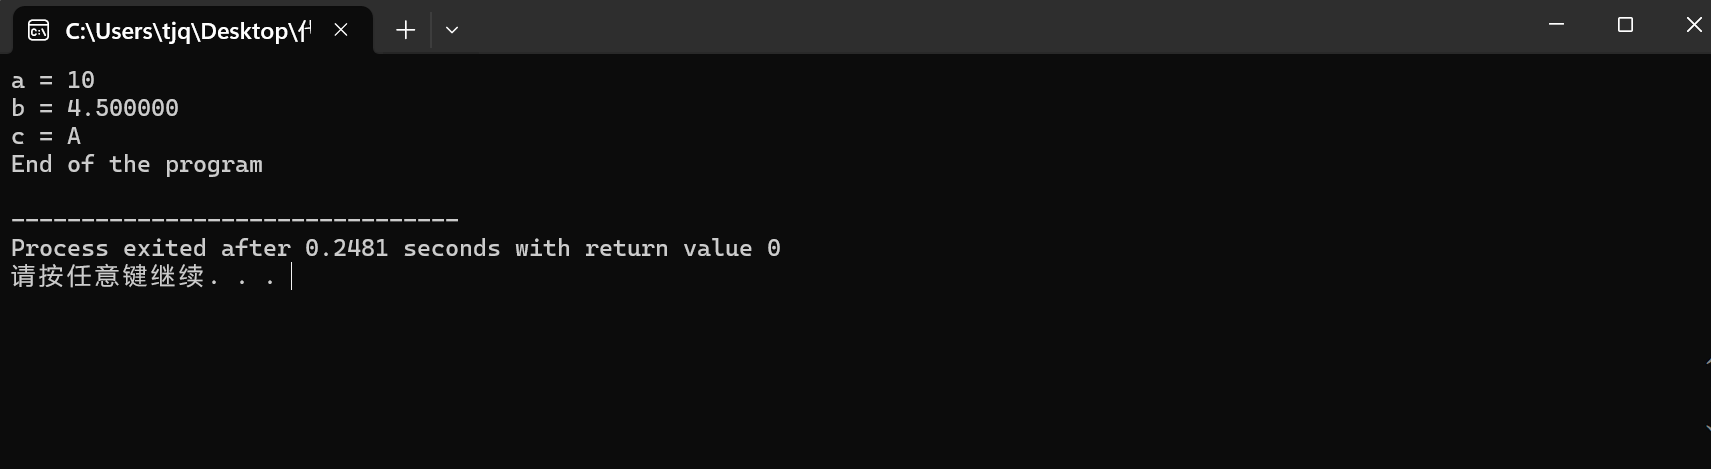Minimize the terminal window
This screenshot has width=1711, height=469.
click(1556, 25)
